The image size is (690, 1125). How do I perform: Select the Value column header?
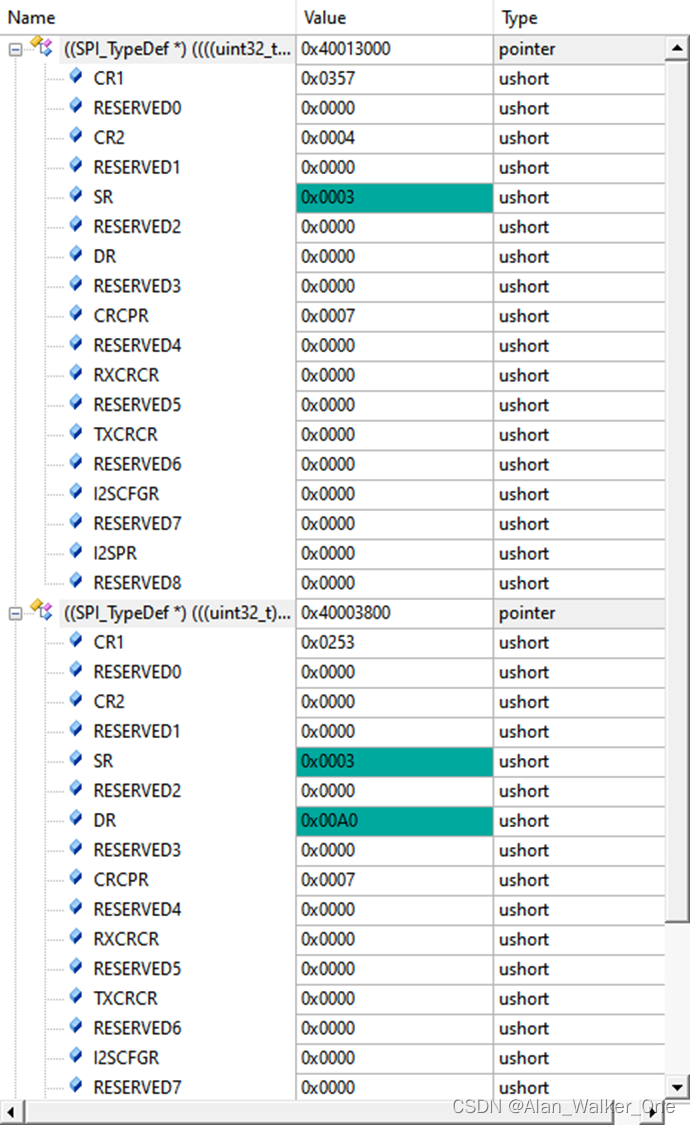(394, 17)
